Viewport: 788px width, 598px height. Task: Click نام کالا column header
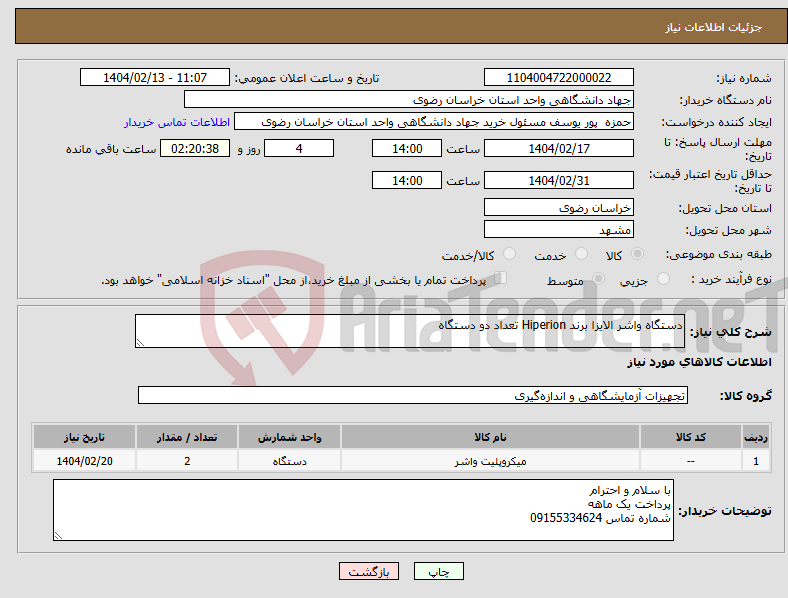[490, 437]
